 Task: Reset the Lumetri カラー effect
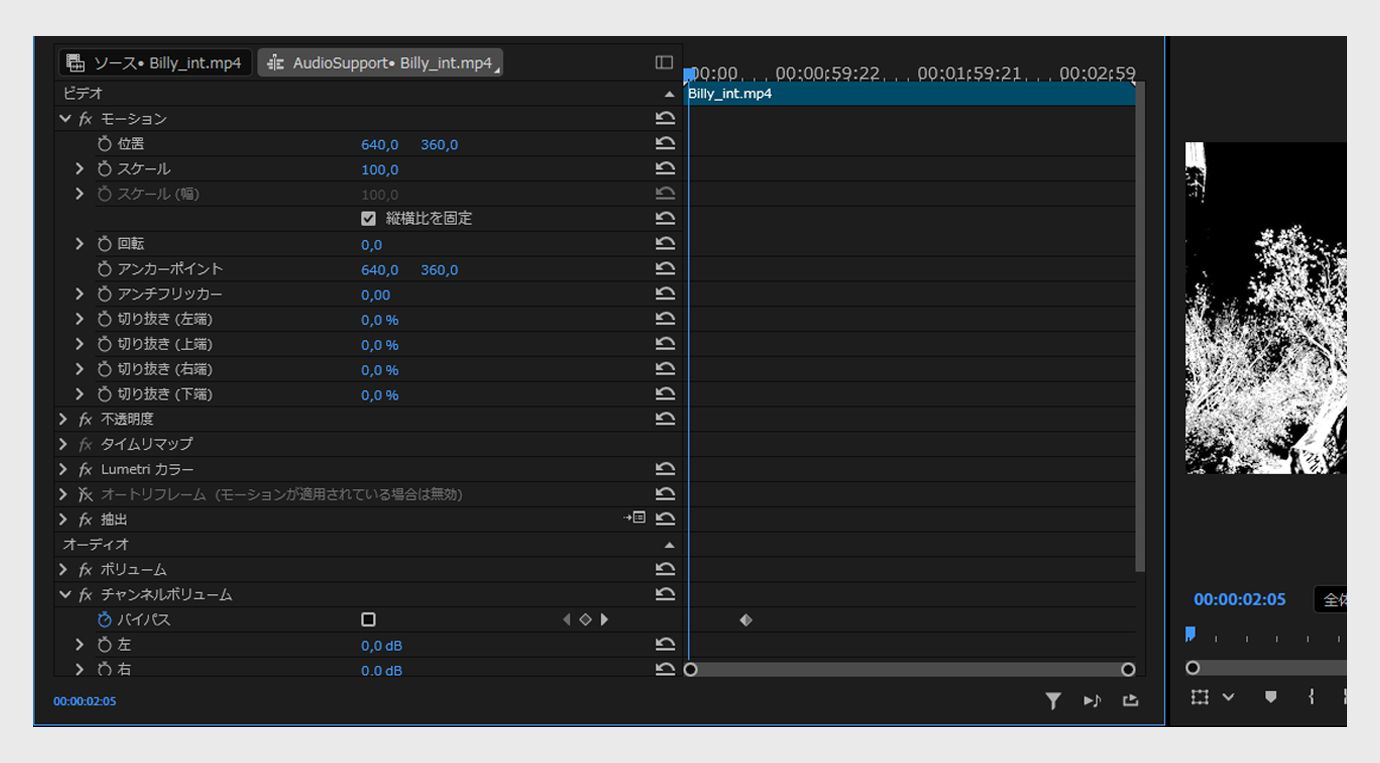coord(665,469)
